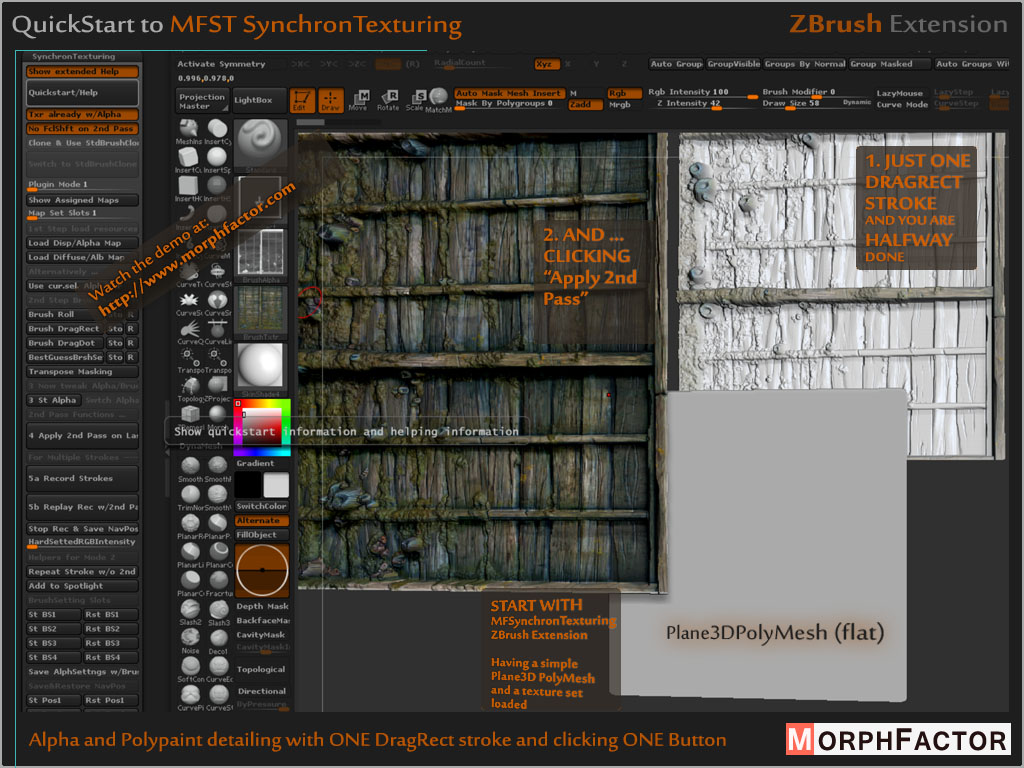The image size is (1024, 768).
Task: Select the Move transform icon
Action: [x=358, y=98]
